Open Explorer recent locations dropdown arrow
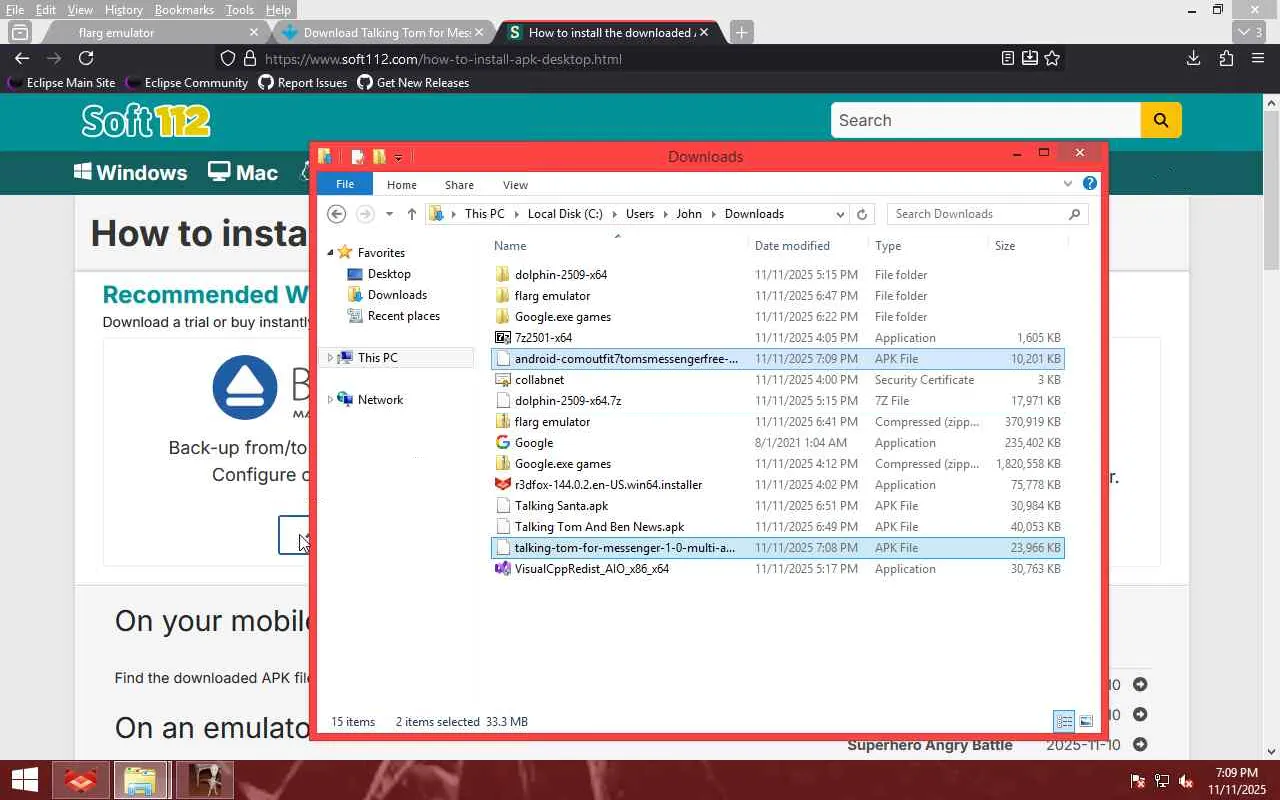1280x800 pixels. click(389, 214)
